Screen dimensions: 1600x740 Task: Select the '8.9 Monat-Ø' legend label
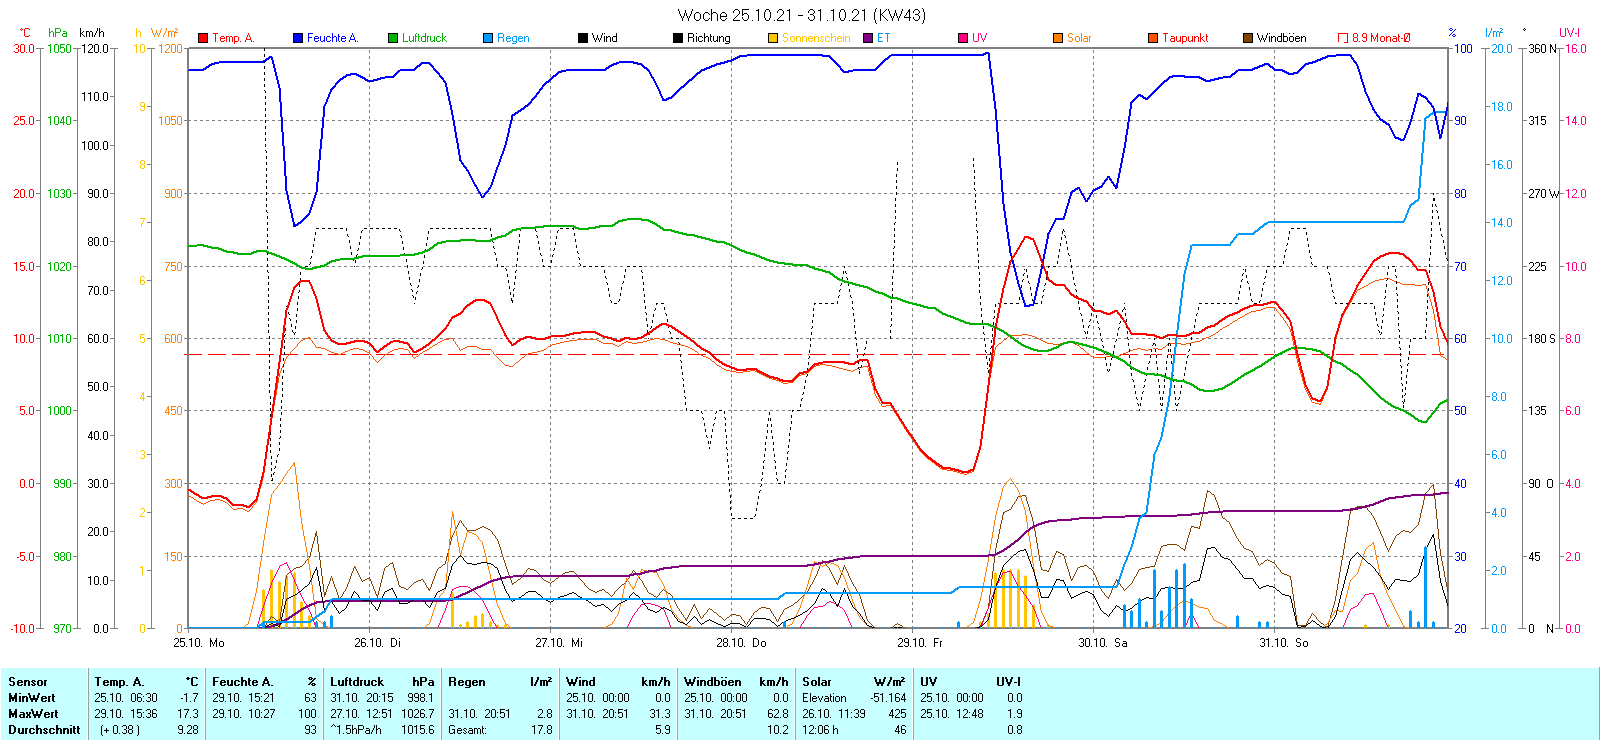1381,38
